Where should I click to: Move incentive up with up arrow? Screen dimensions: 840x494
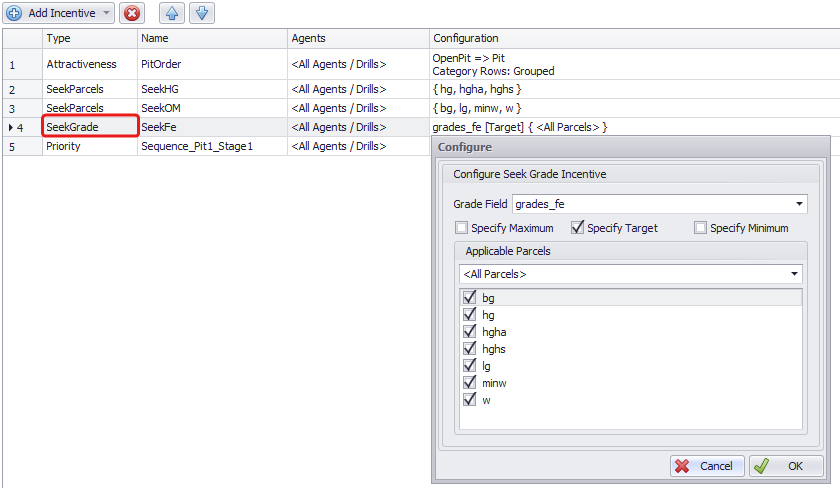172,13
